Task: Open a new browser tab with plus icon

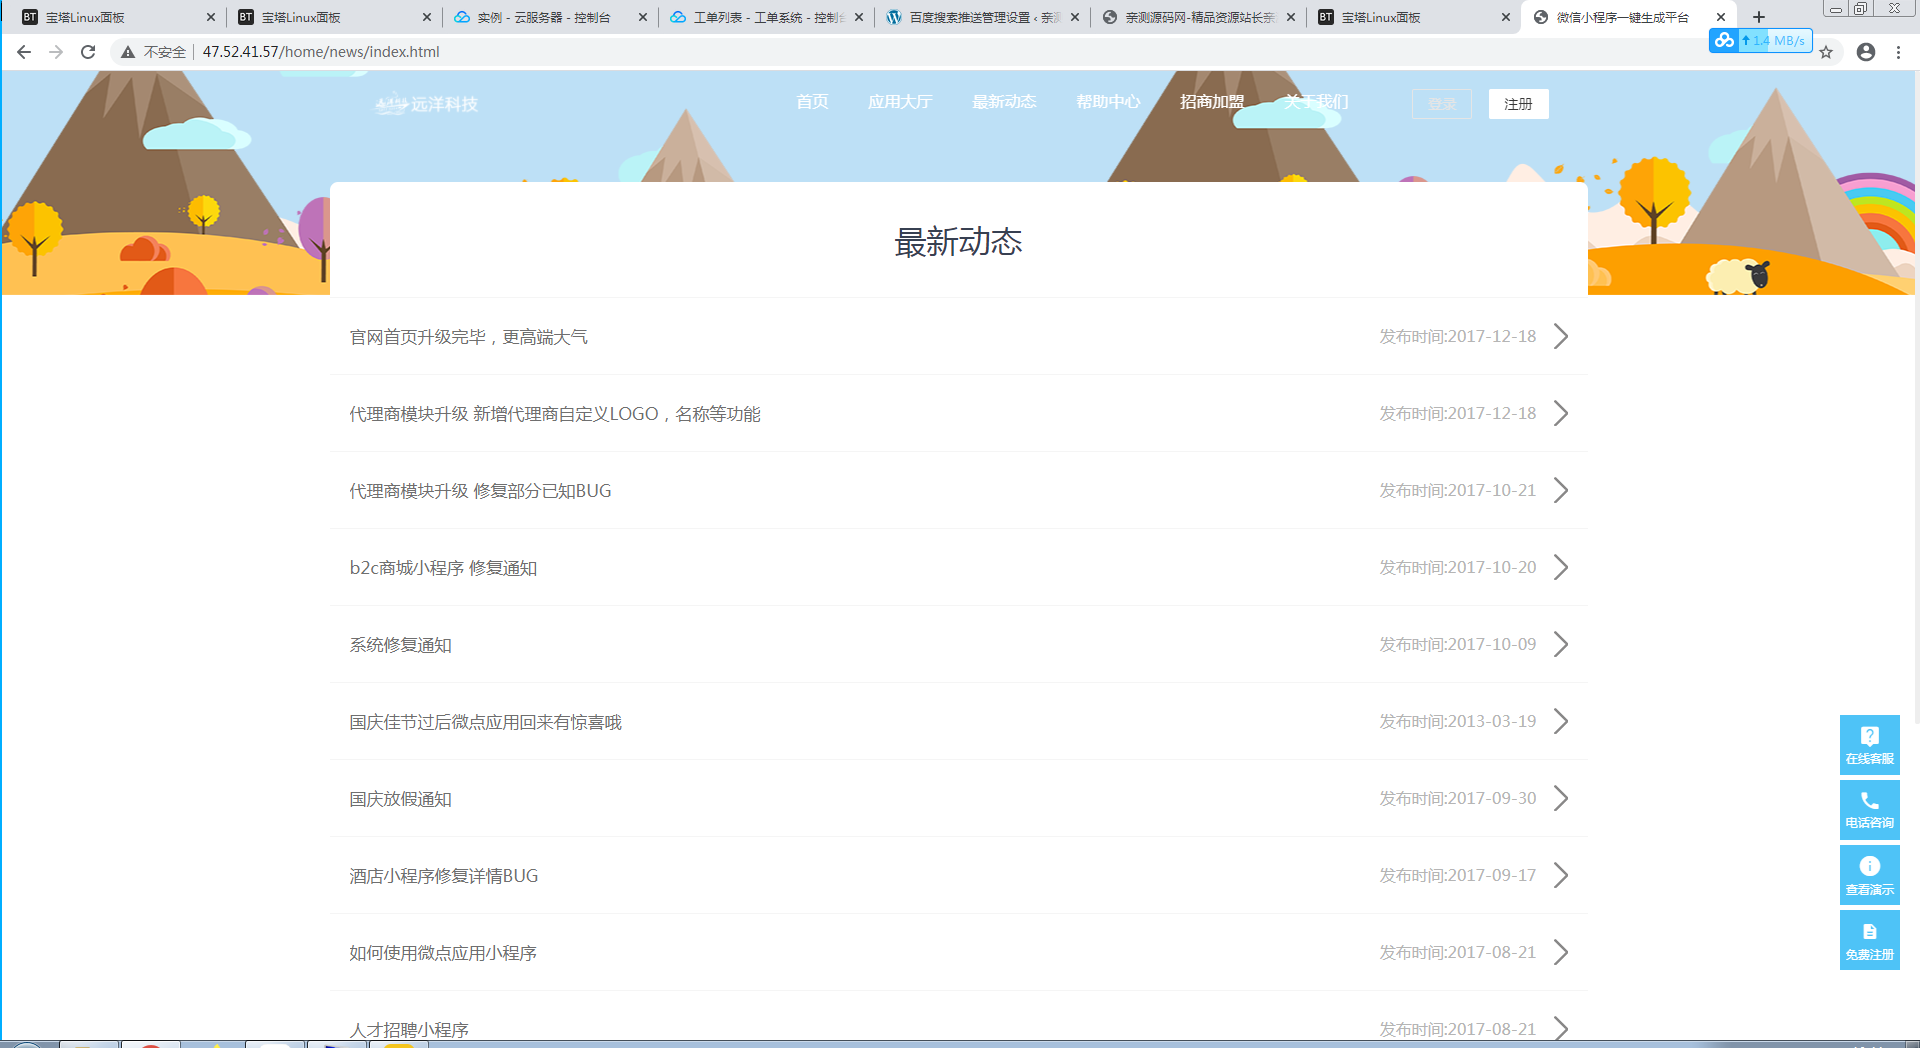Action: point(1759,17)
